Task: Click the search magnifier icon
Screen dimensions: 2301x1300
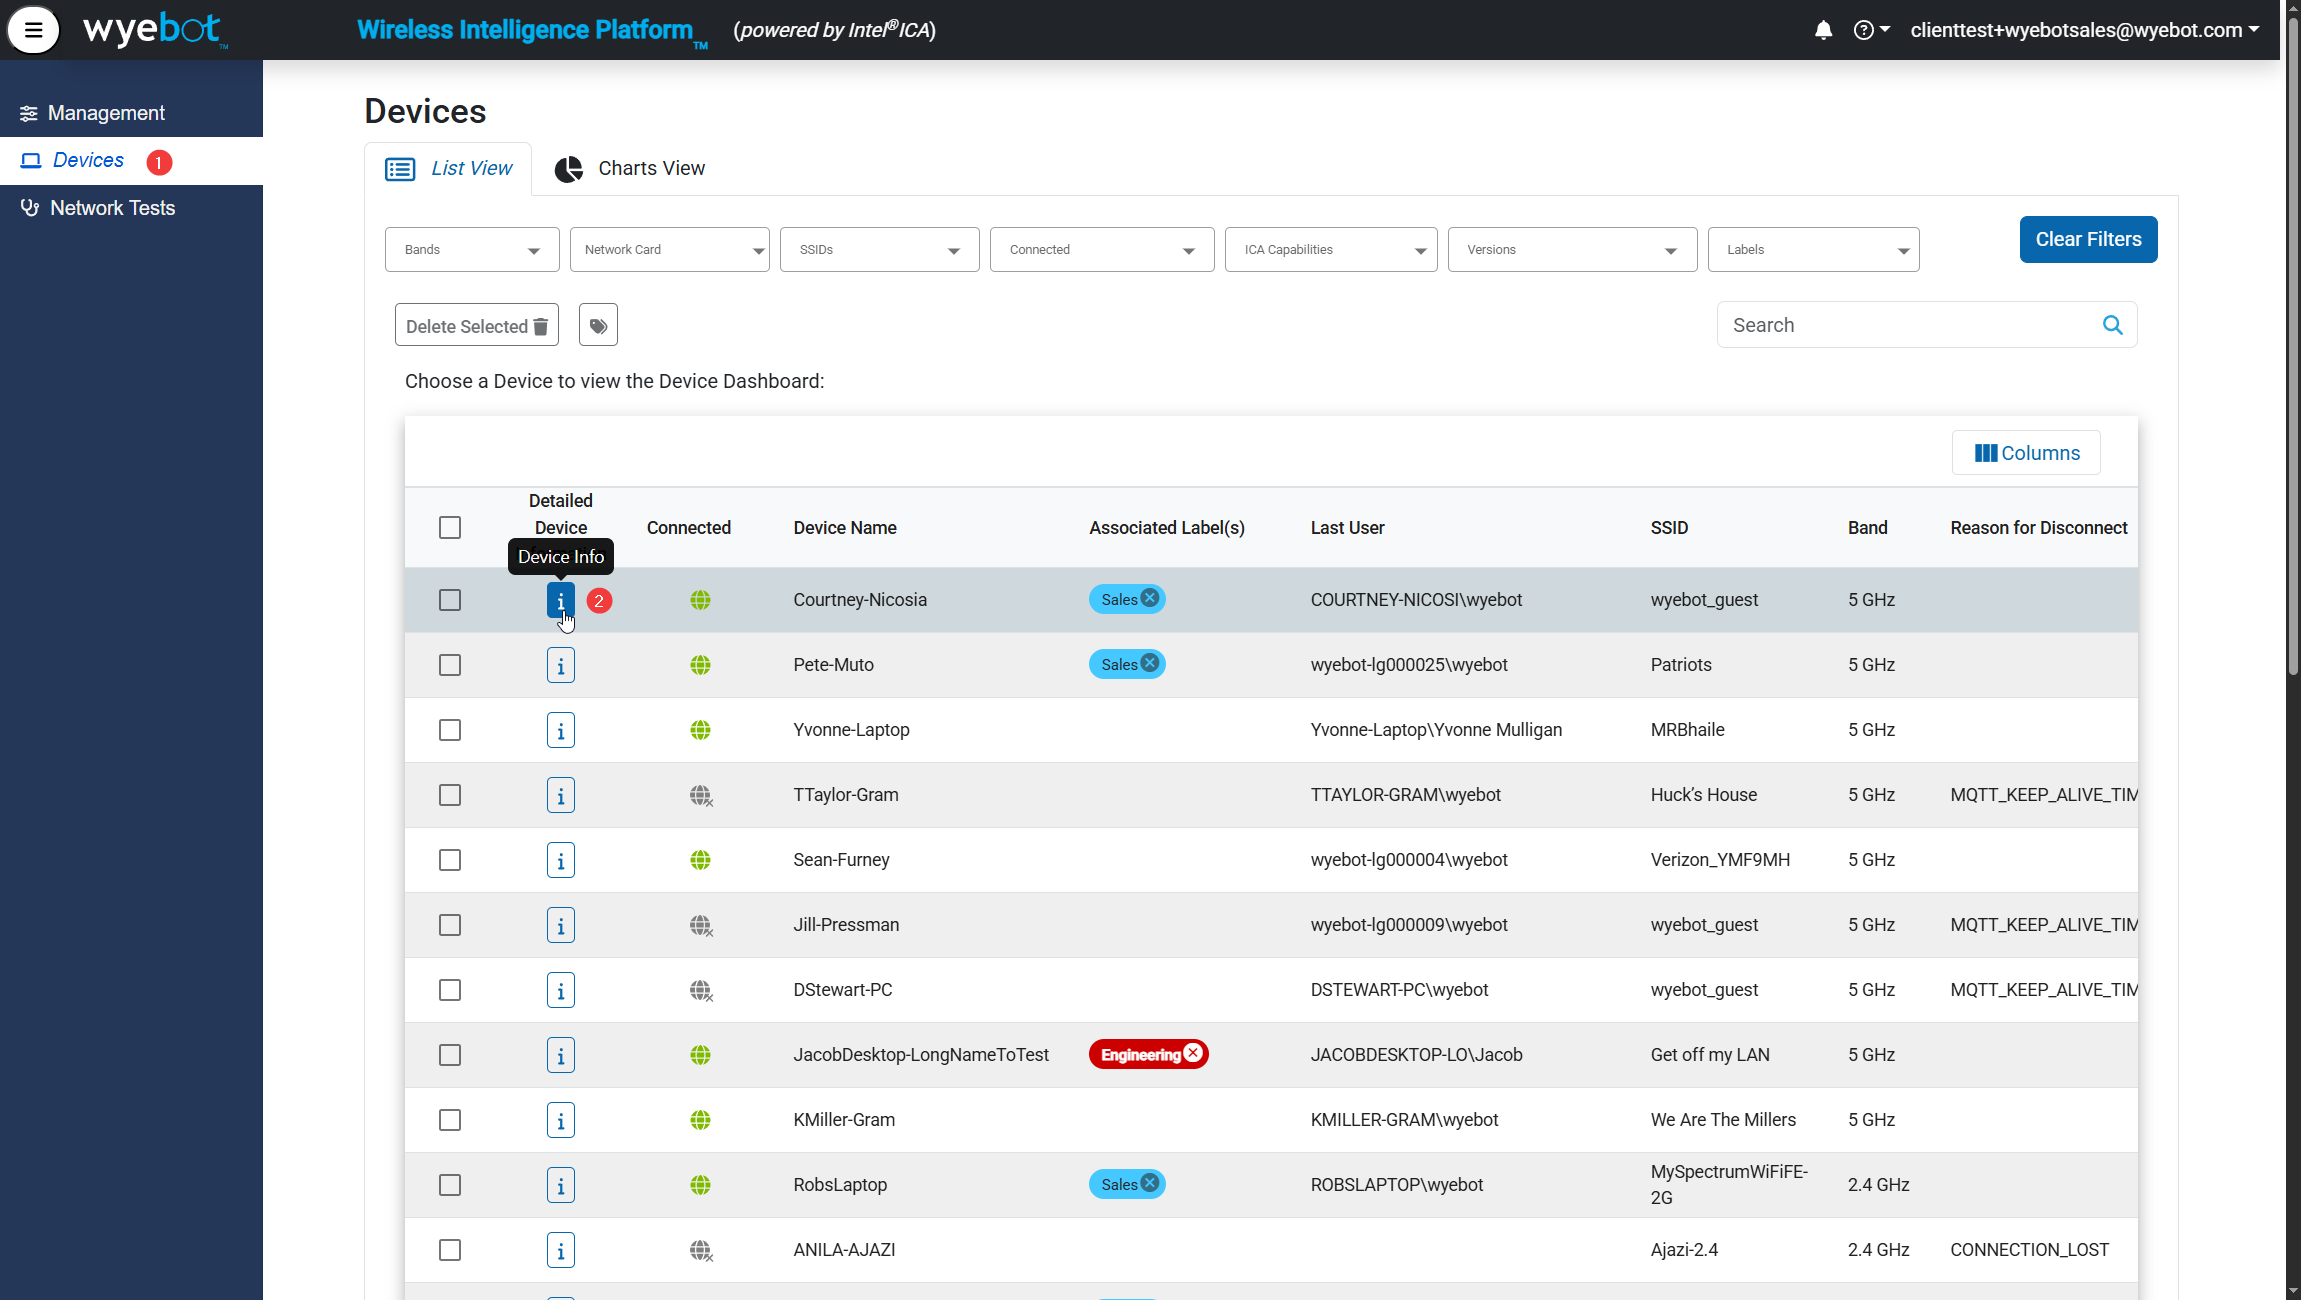Action: point(2112,325)
